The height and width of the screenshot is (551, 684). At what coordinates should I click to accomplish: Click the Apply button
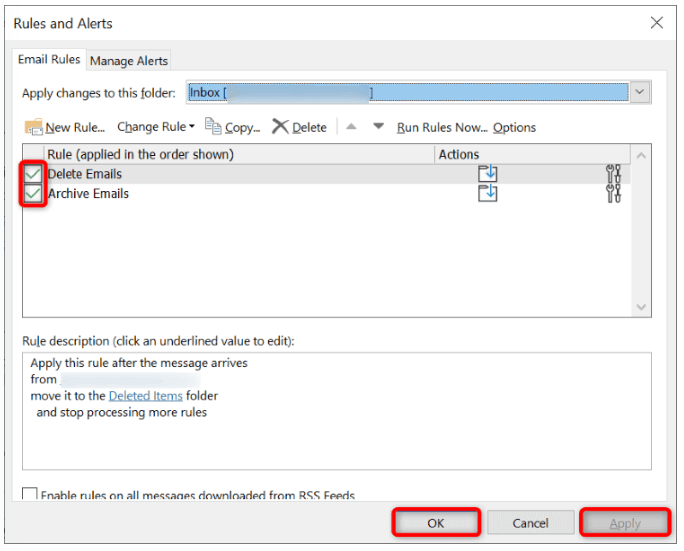tap(625, 523)
